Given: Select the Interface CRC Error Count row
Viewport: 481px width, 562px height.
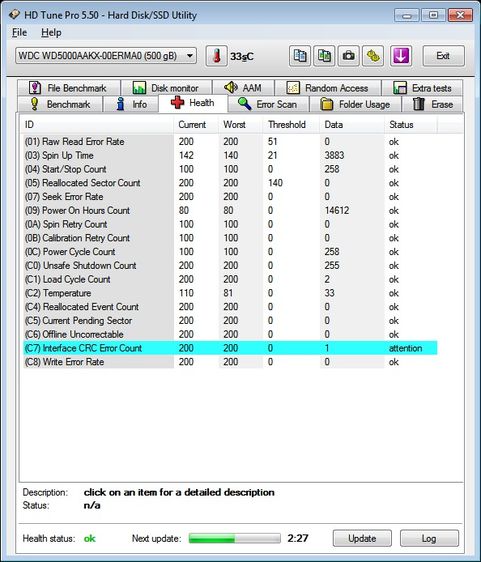Looking at the screenshot, I should point(230,348).
